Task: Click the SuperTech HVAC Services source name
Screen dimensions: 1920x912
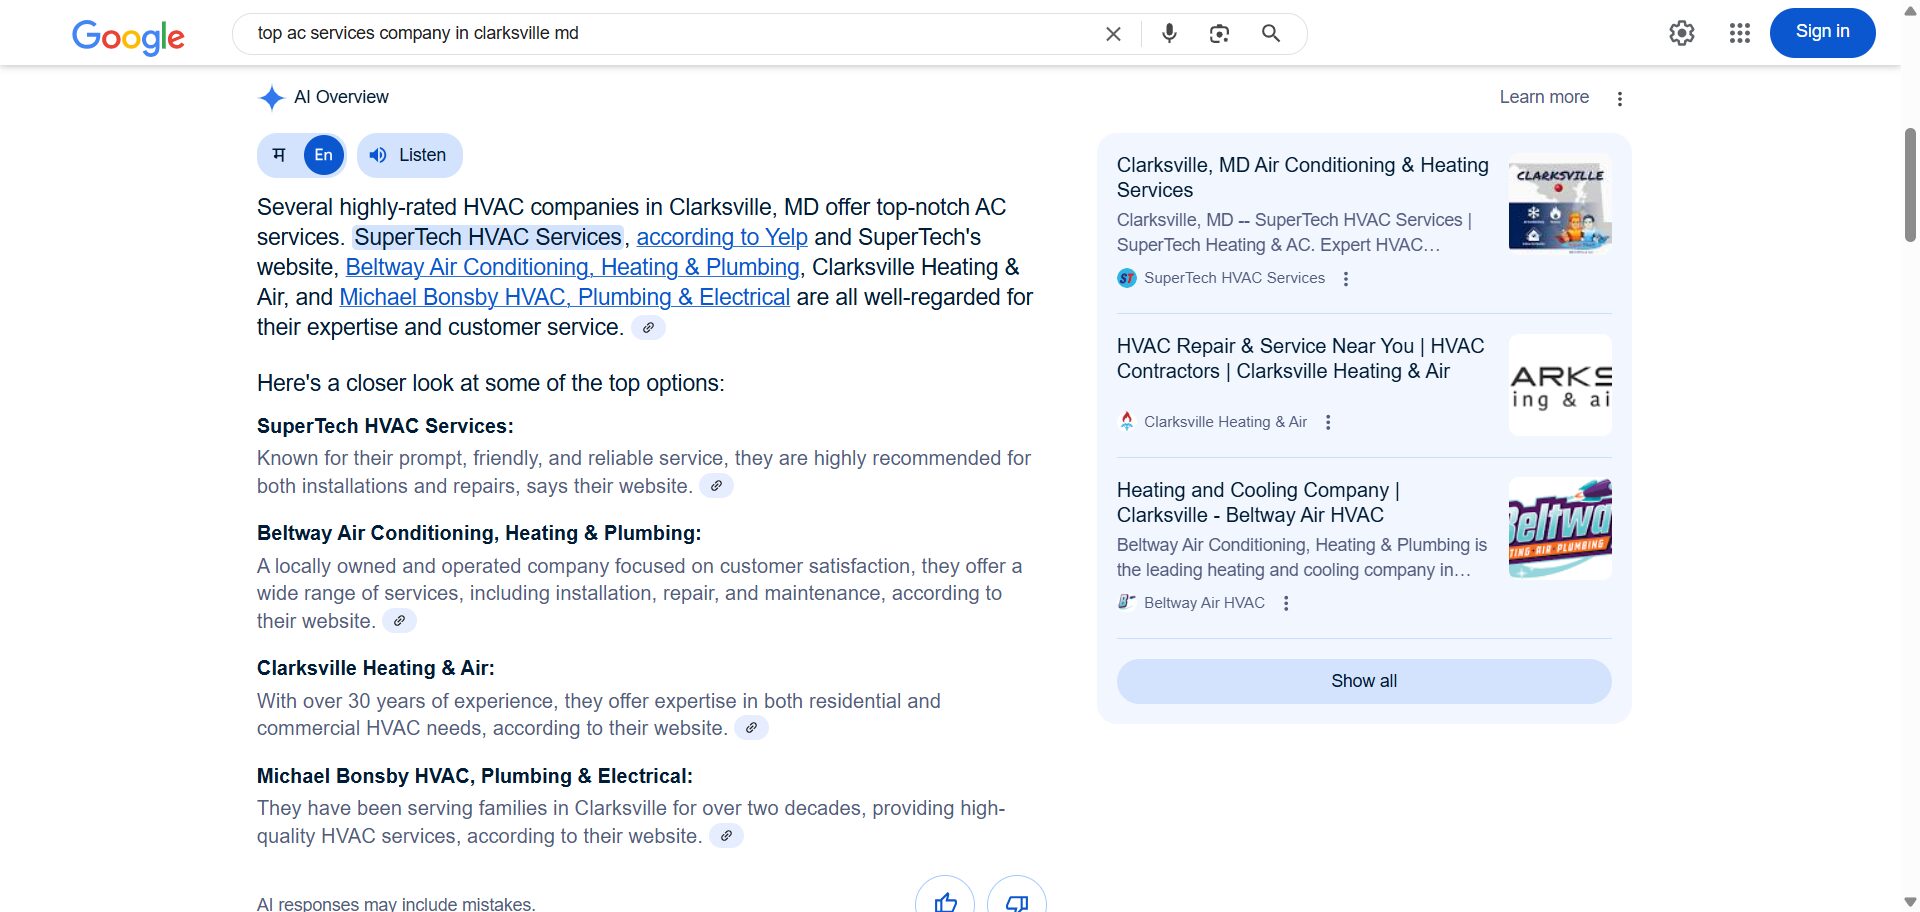Action: [x=1234, y=278]
